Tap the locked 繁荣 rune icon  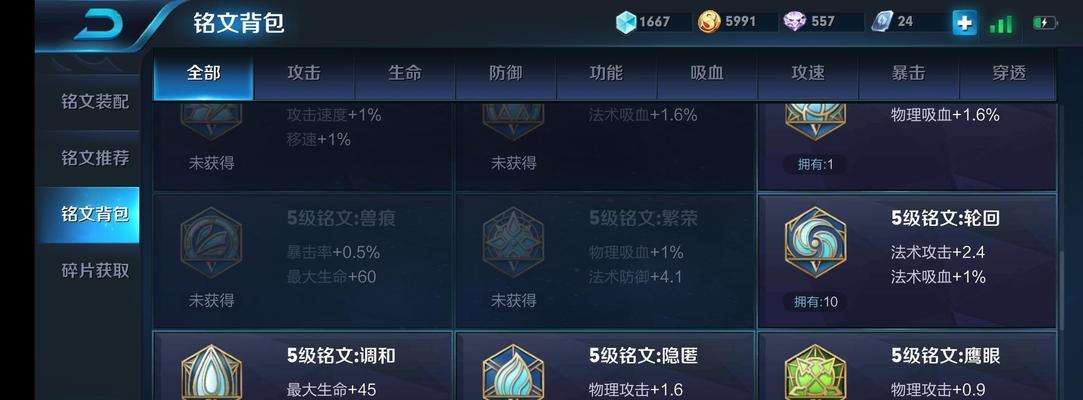click(513, 242)
